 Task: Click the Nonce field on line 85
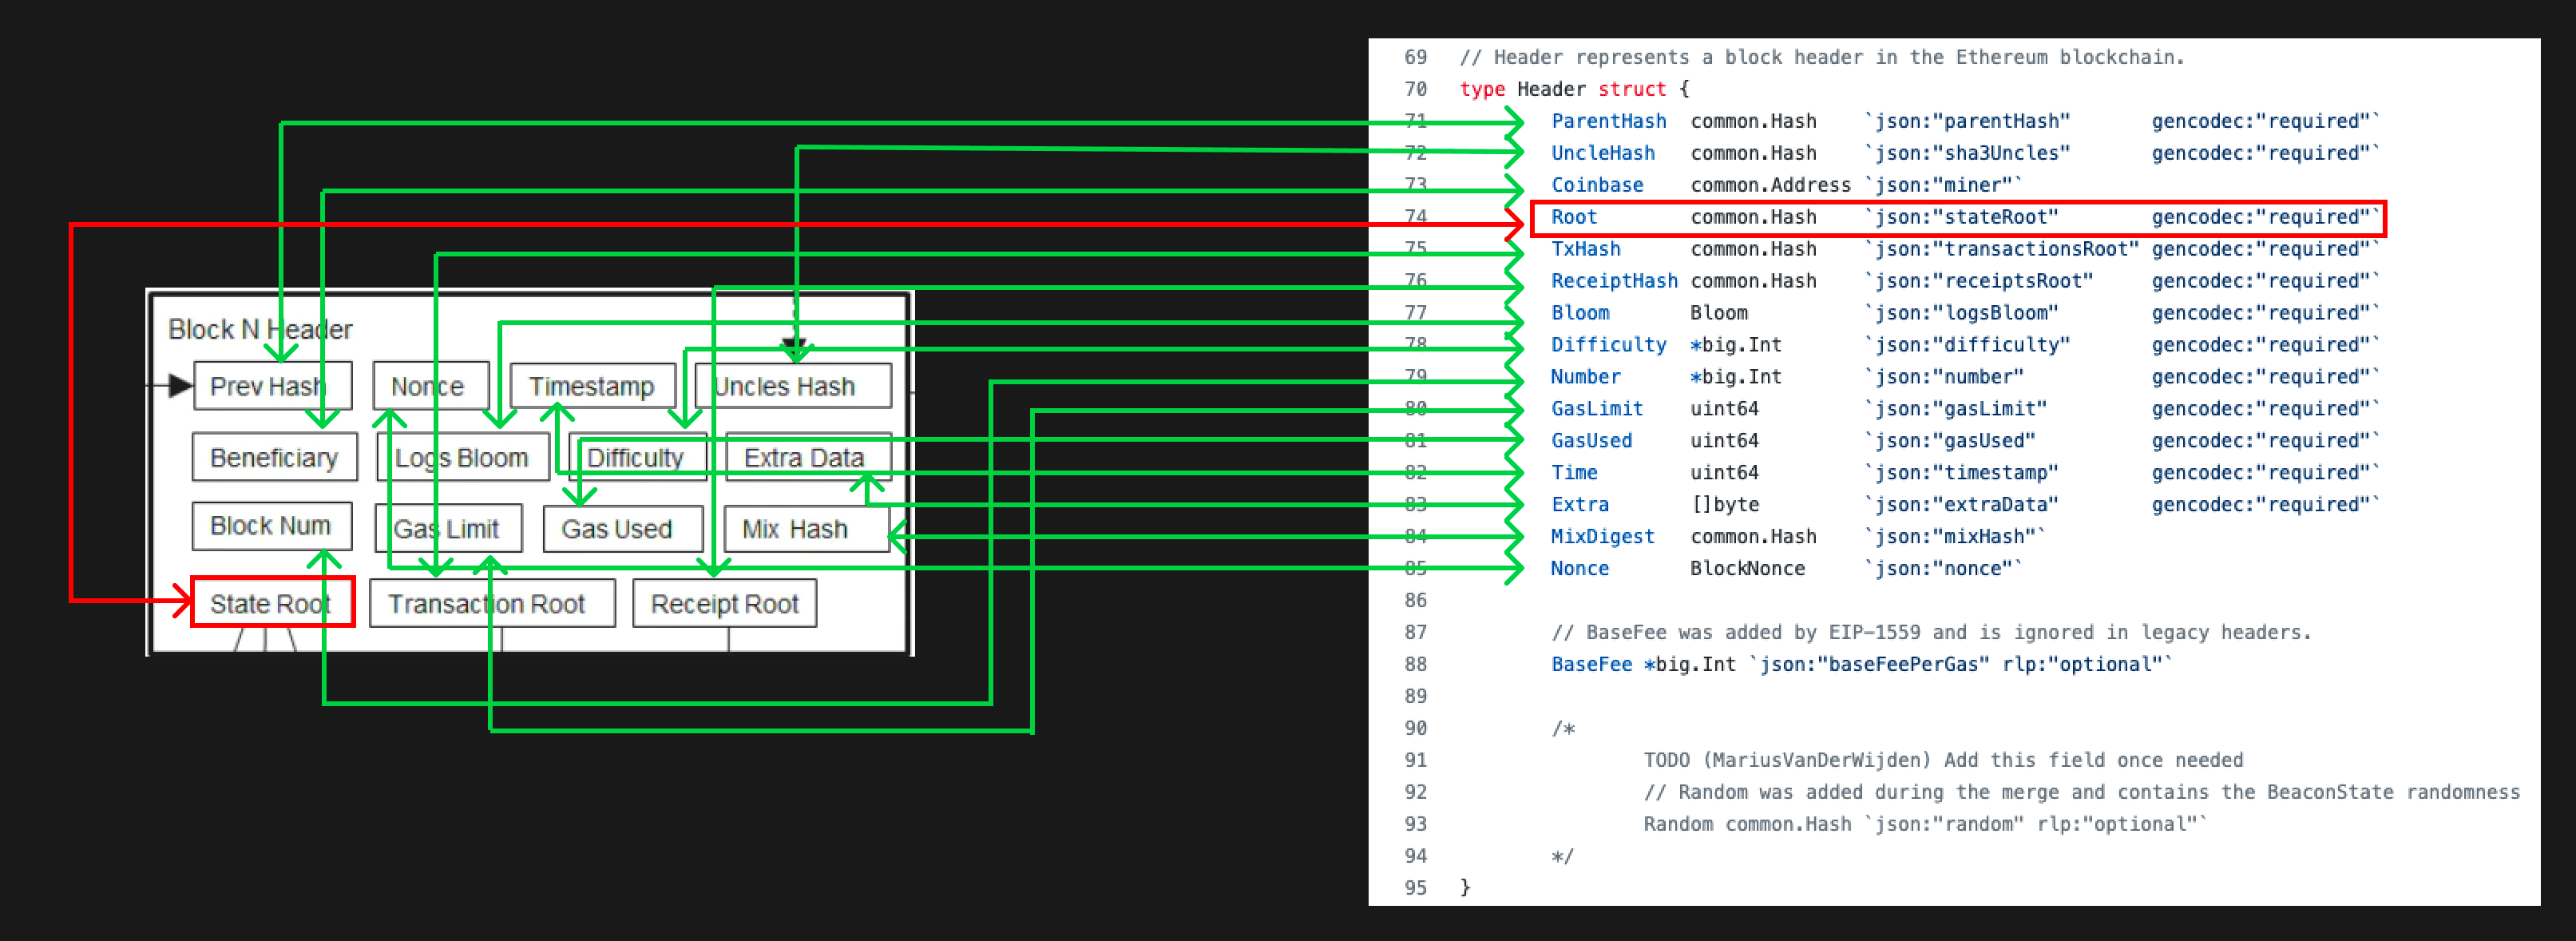[1579, 568]
